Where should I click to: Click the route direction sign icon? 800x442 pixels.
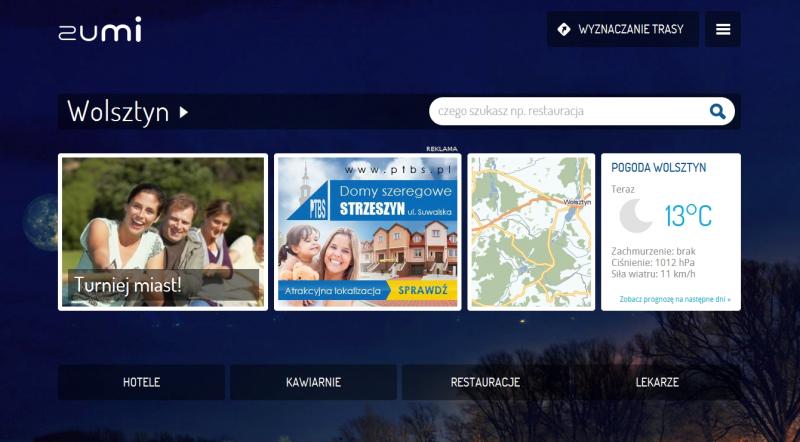point(564,29)
